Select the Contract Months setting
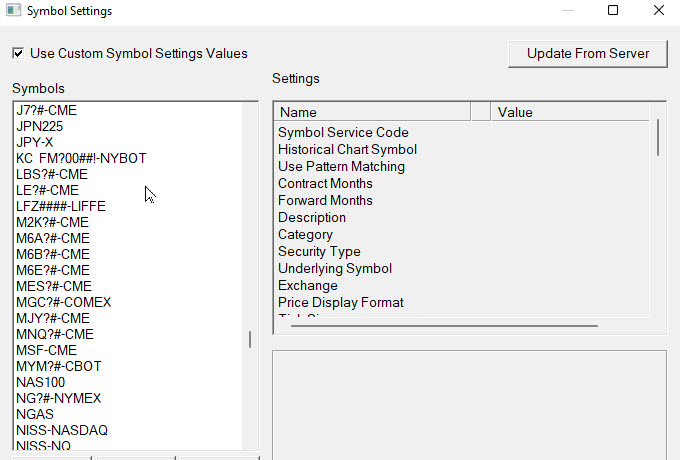Viewport: 680px width, 460px height. click(325, 183)
